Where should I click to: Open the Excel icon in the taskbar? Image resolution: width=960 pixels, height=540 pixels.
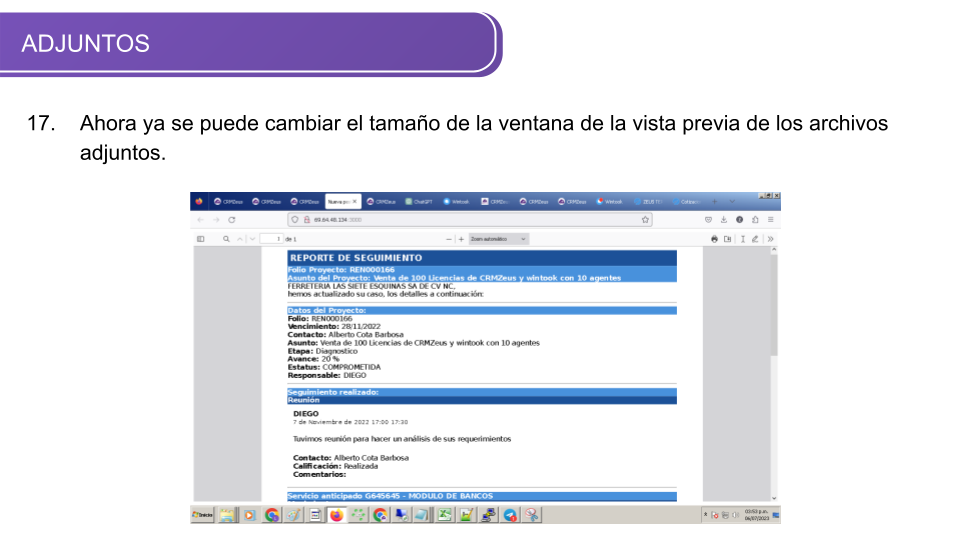coord(444,516)
